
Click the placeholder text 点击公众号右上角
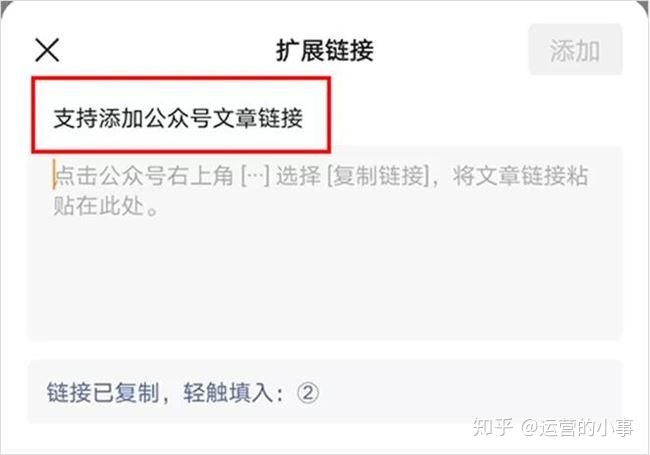point(143,175)
